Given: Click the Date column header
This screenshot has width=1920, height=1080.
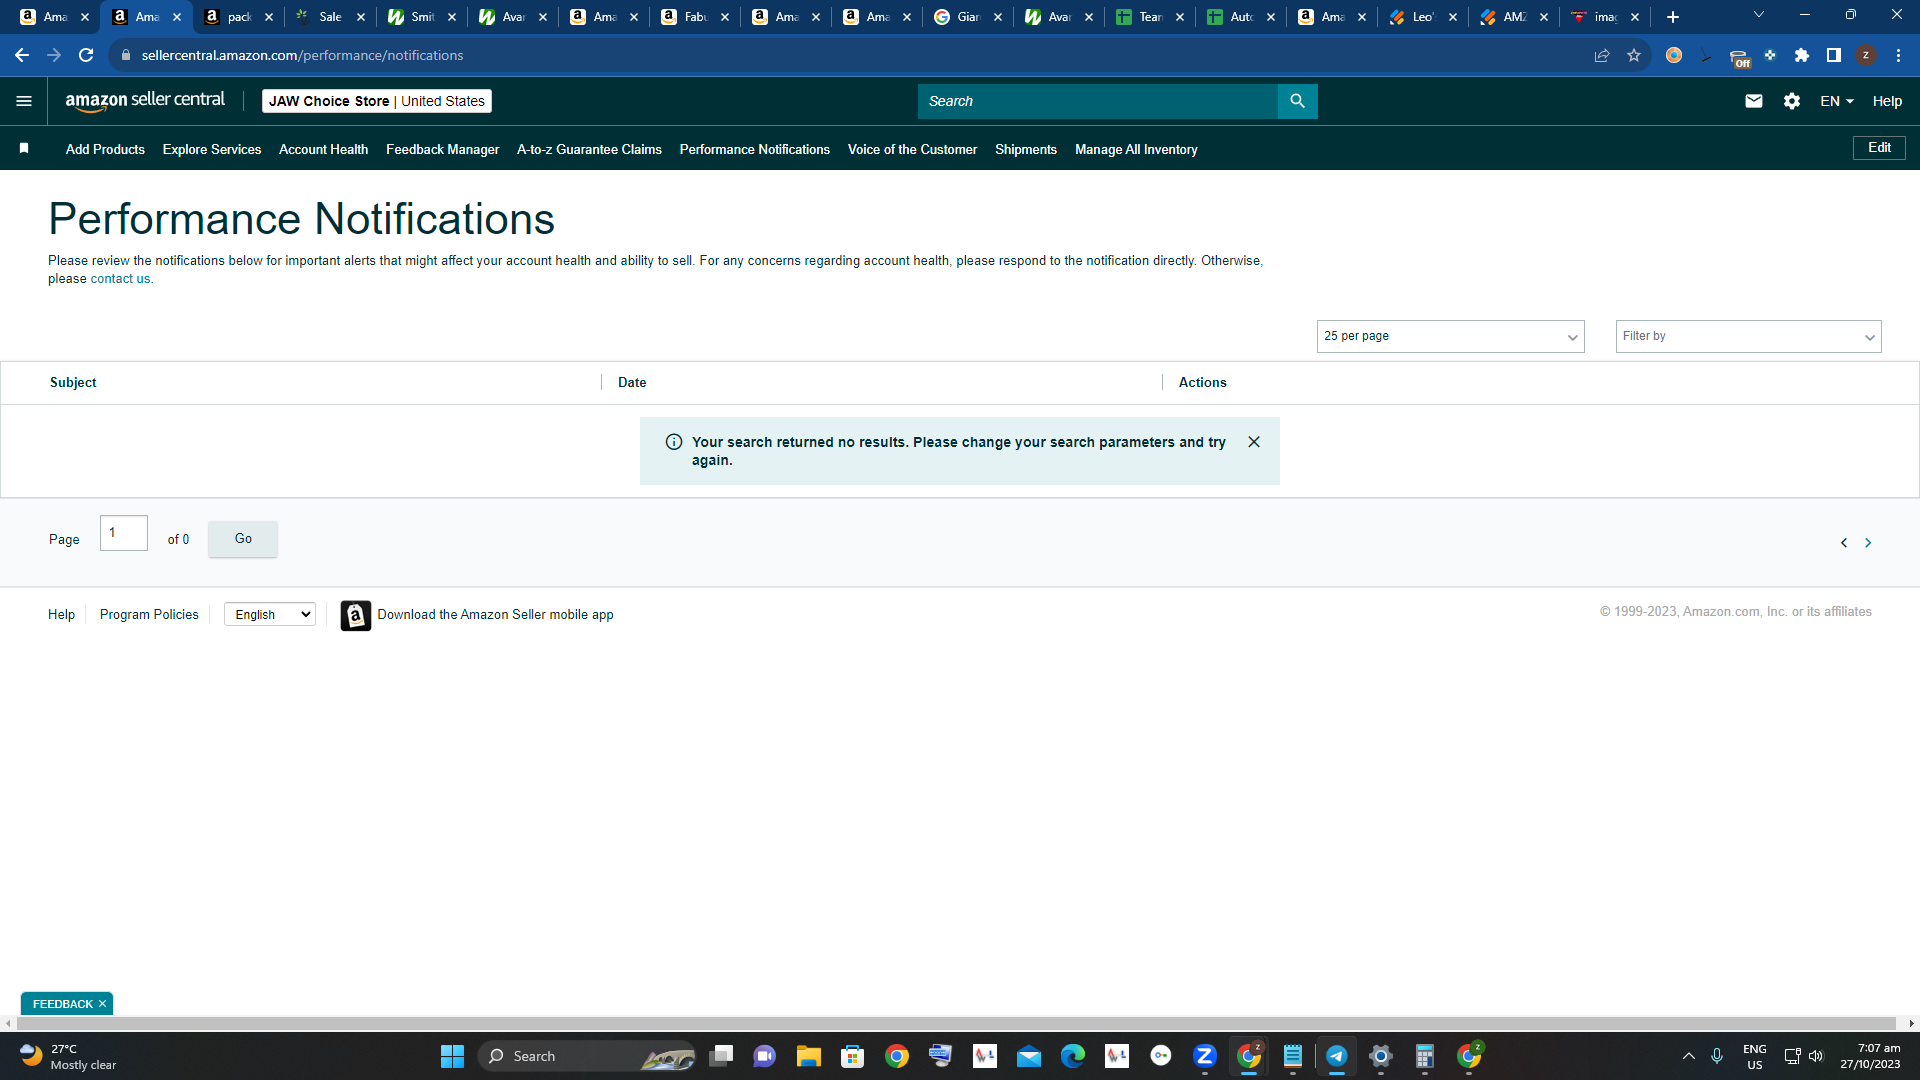Looking at the screenshot, I should (x=632, y=383).
